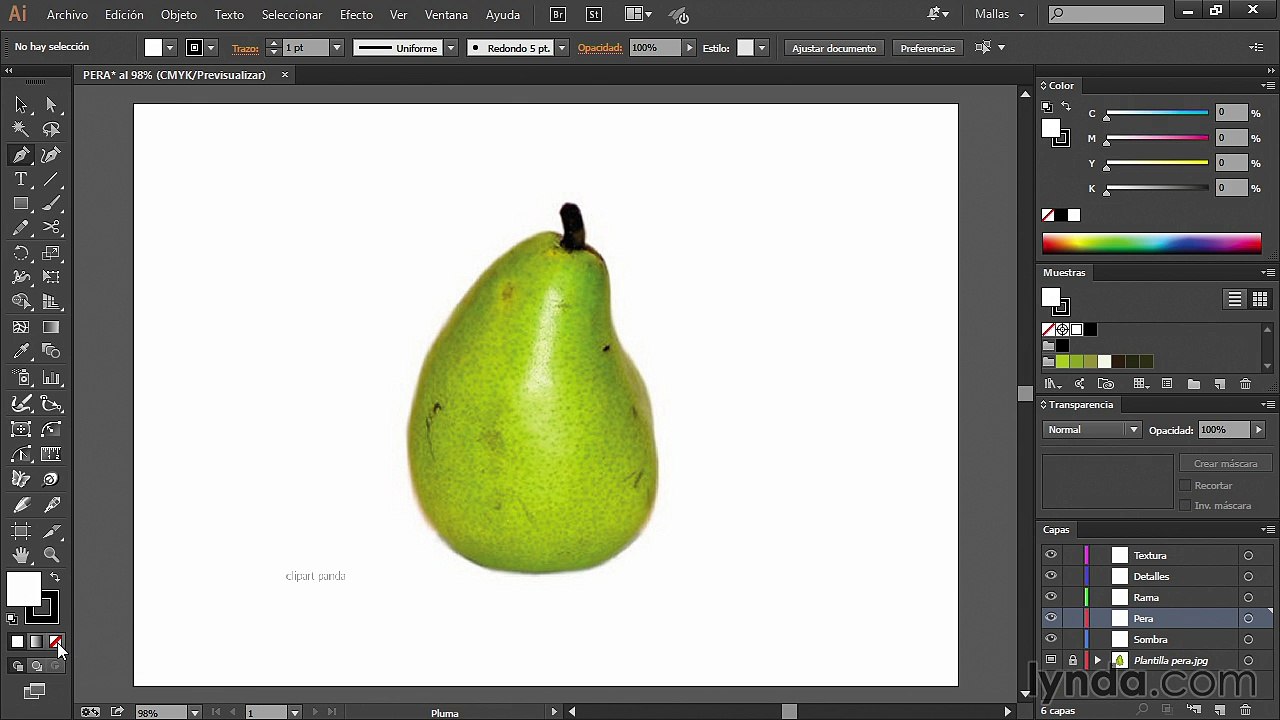
Task: Toggle the Recortar checkbox
Action: 1185,485
